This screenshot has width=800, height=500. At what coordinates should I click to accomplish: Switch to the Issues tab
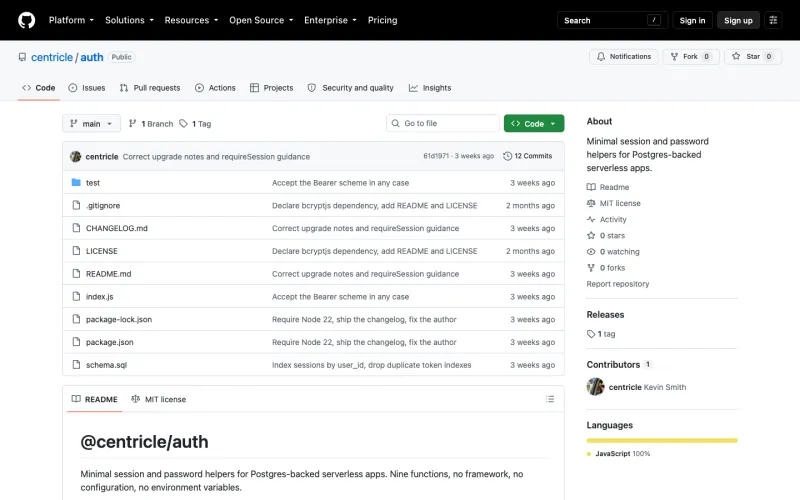tap(87, 88)
